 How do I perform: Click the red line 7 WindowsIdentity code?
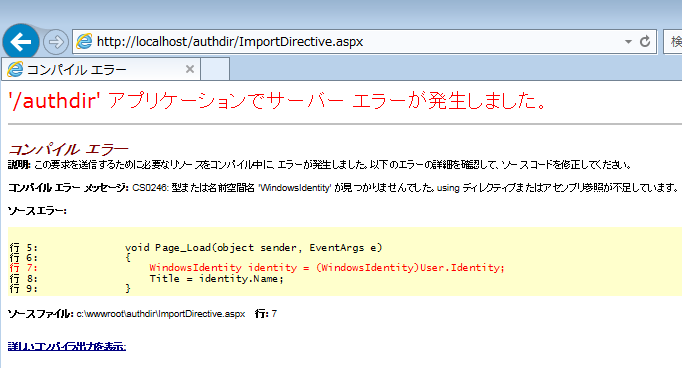point(327,268)
